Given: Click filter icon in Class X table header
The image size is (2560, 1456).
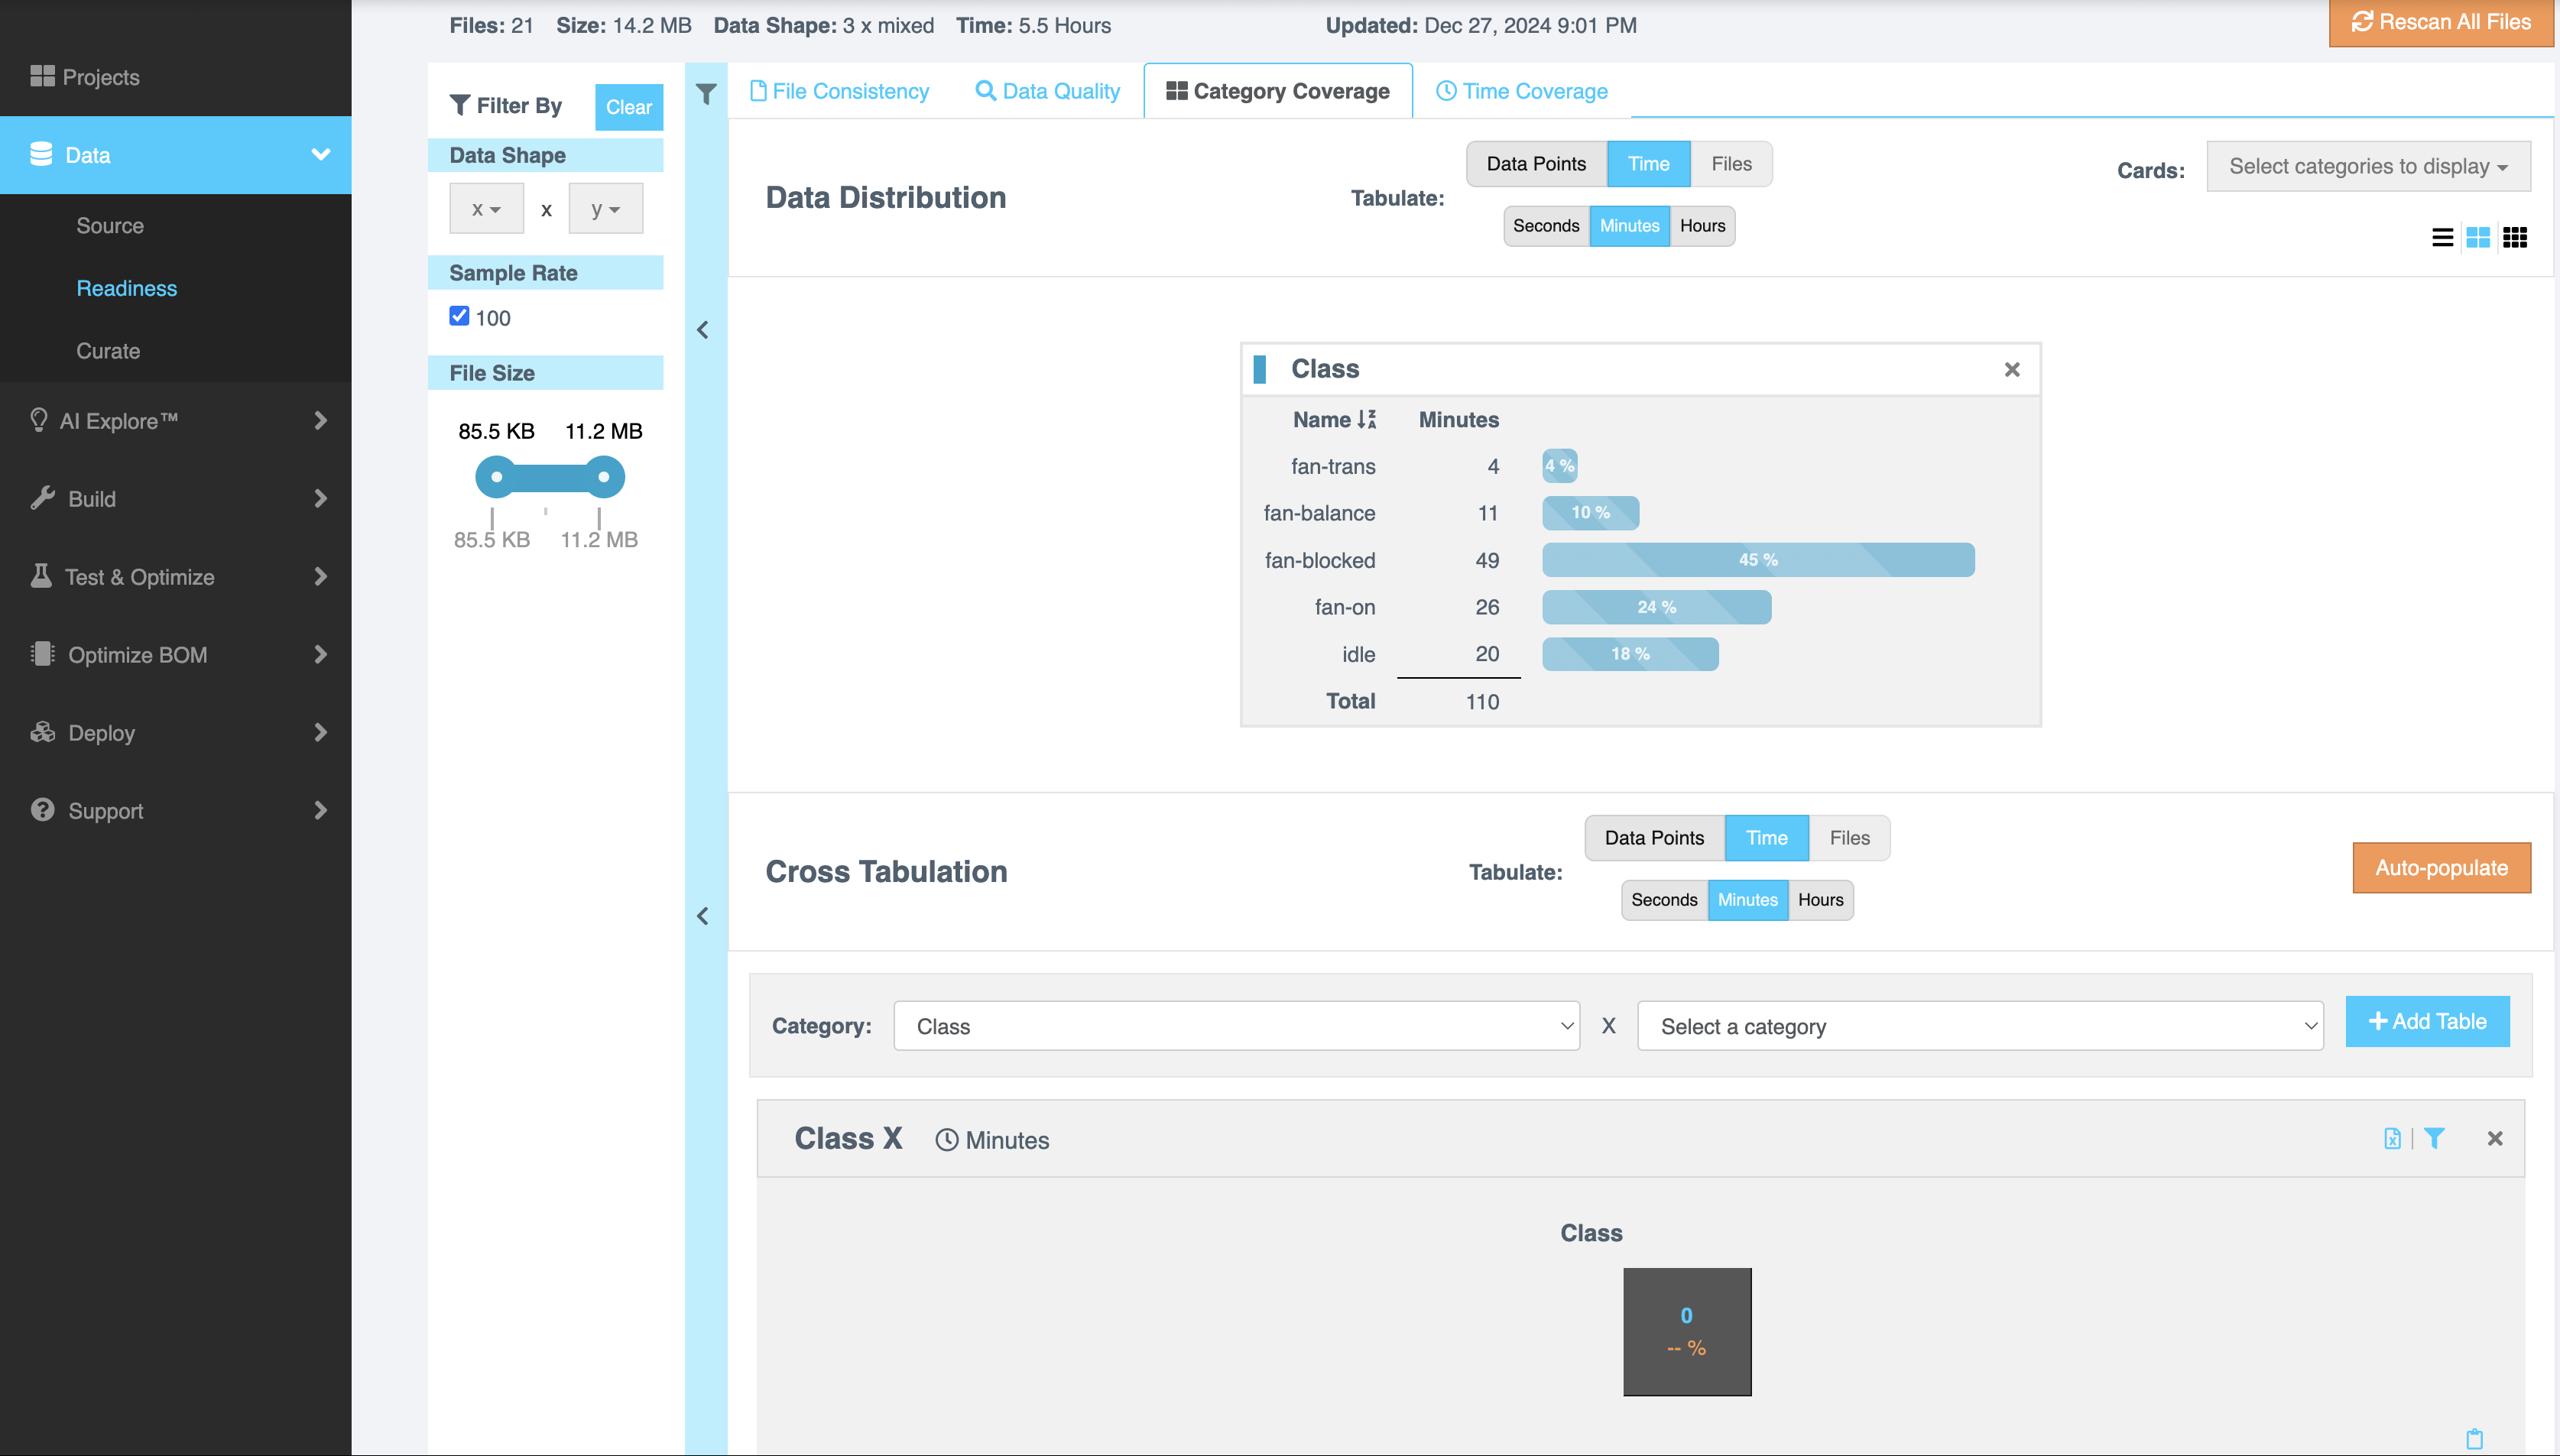Looking at the screenshot, I should (x=2434, y=1138).
